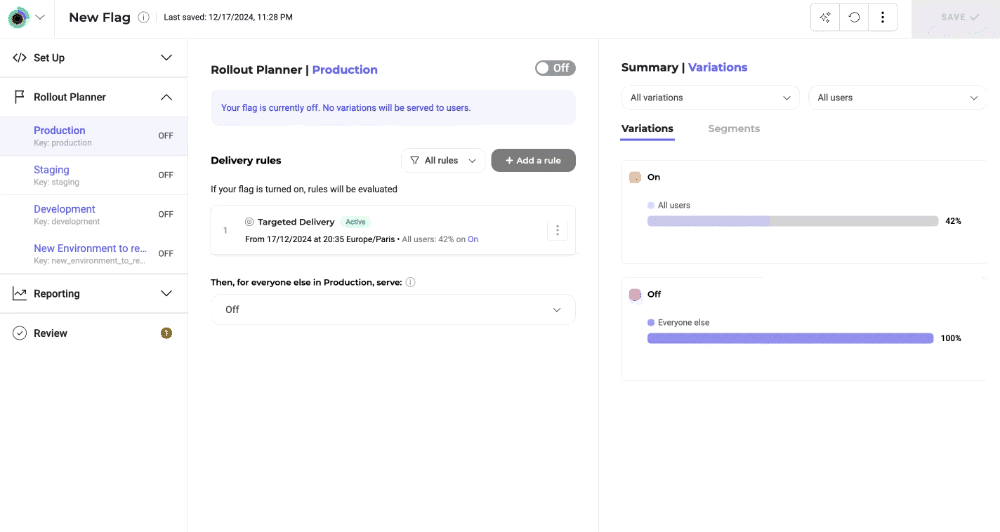
Task: Open the All variations dropdown
Action: (710, 98)
